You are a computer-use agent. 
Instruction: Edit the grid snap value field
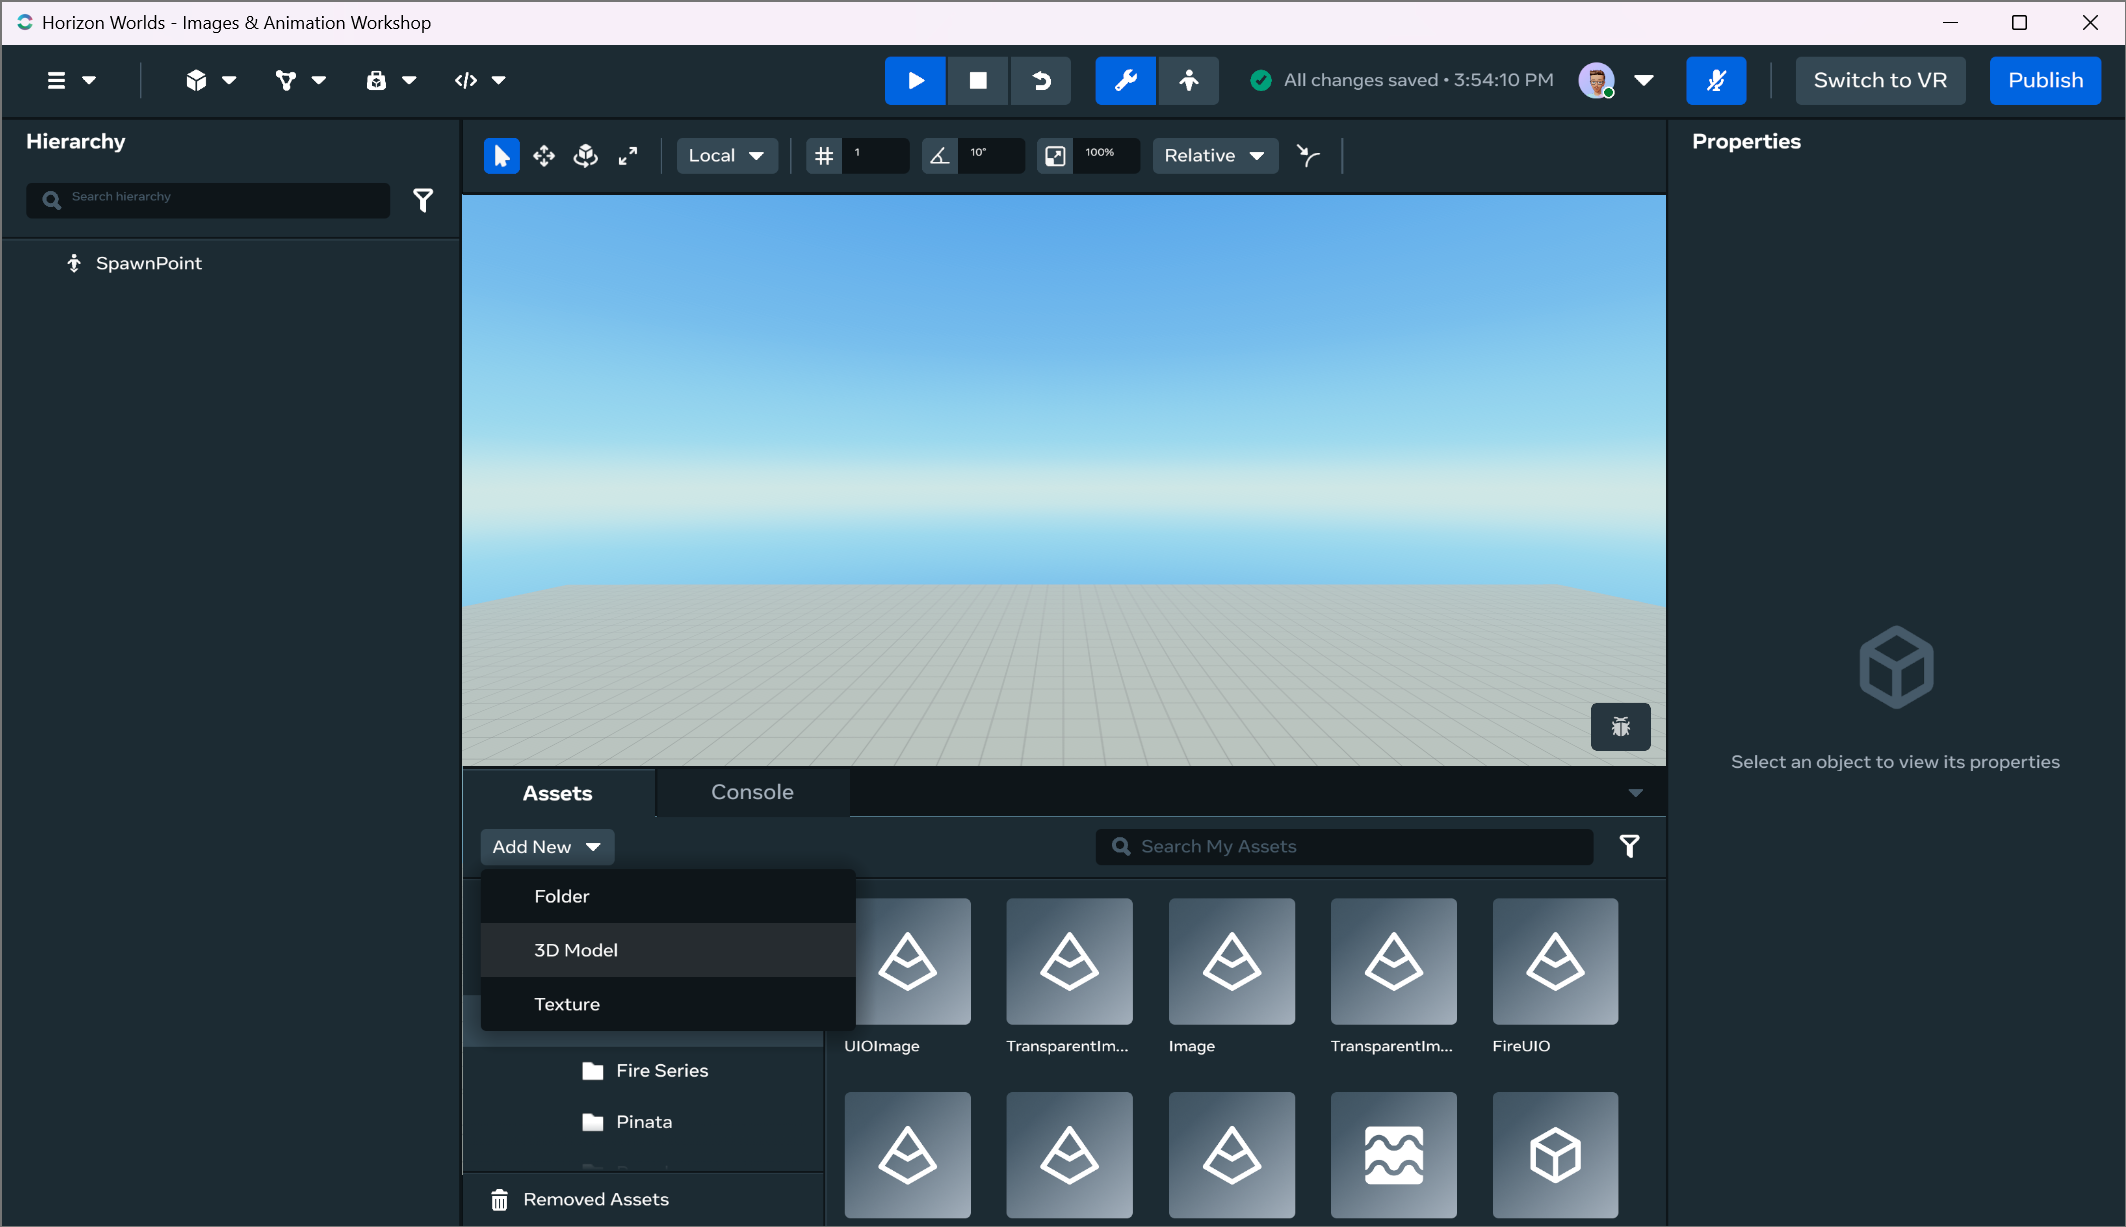point(876,156)
